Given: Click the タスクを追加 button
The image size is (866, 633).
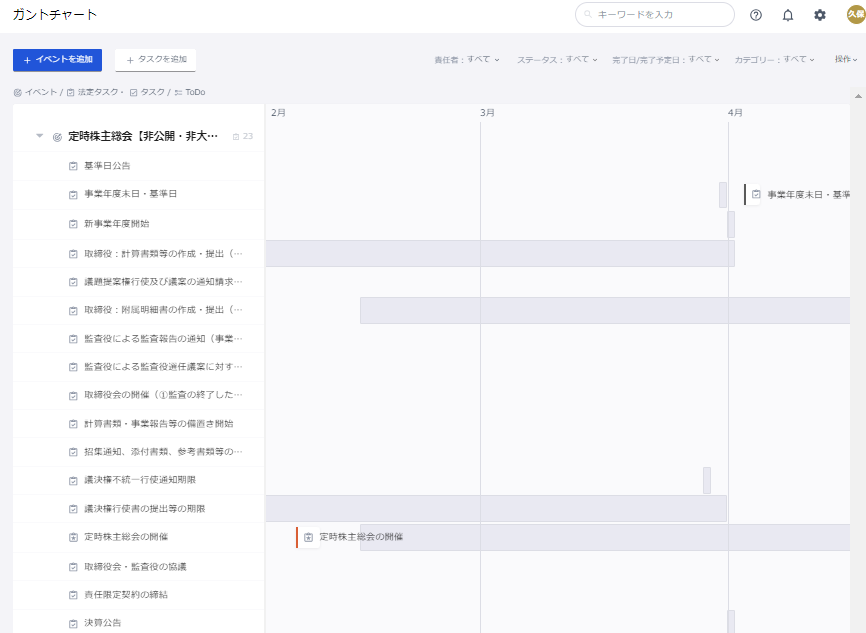Looking at the screenshot, I should [x=155, y=60].
